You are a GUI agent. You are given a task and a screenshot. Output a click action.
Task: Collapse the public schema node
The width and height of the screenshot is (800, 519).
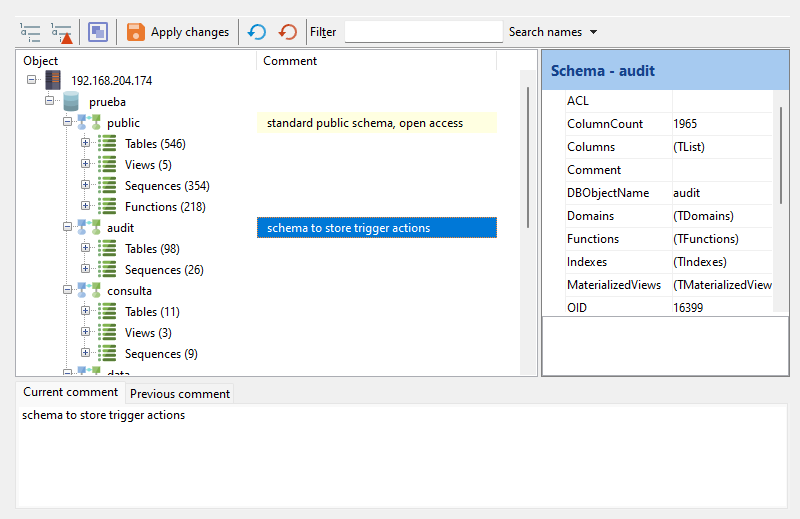pyautogui.click(x=68, y=122)
